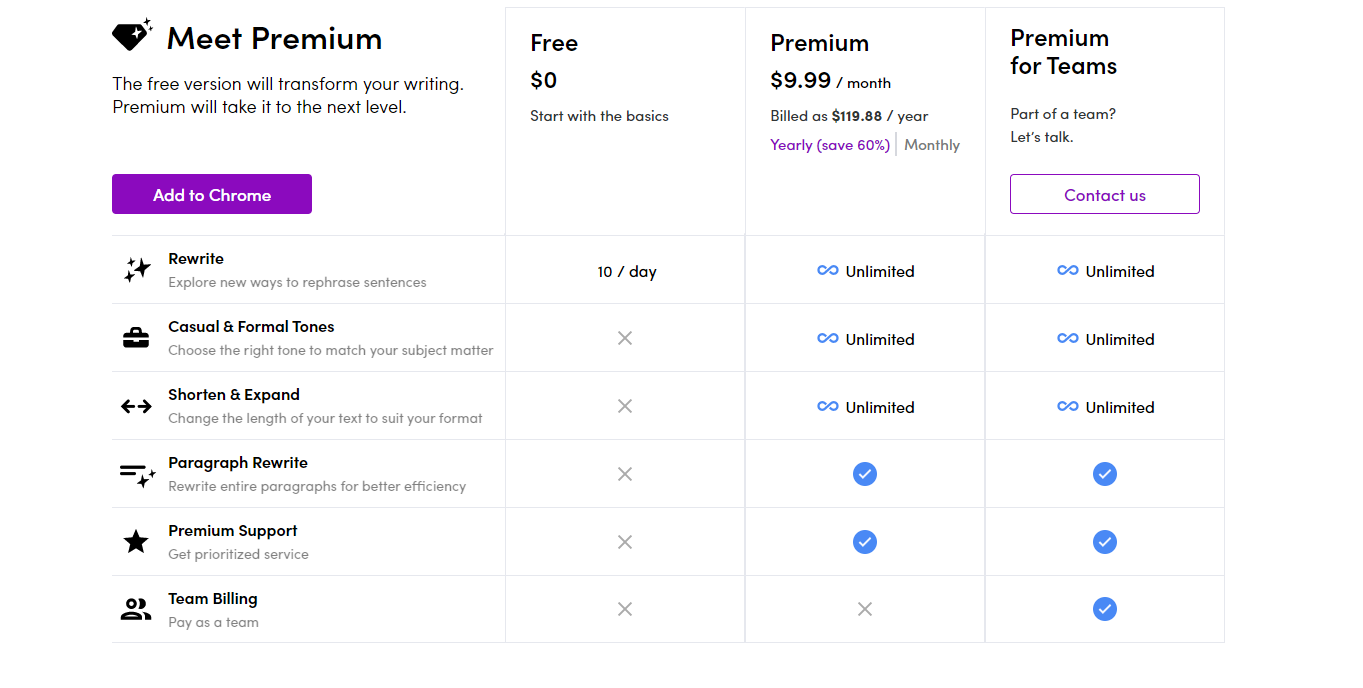Image resolution: width=1363 pixels, height=688 pixels.
Task: Click the infinity icon for Teams Shorten & Expand
Action: pyautogui.click(x=1068, y=407)
